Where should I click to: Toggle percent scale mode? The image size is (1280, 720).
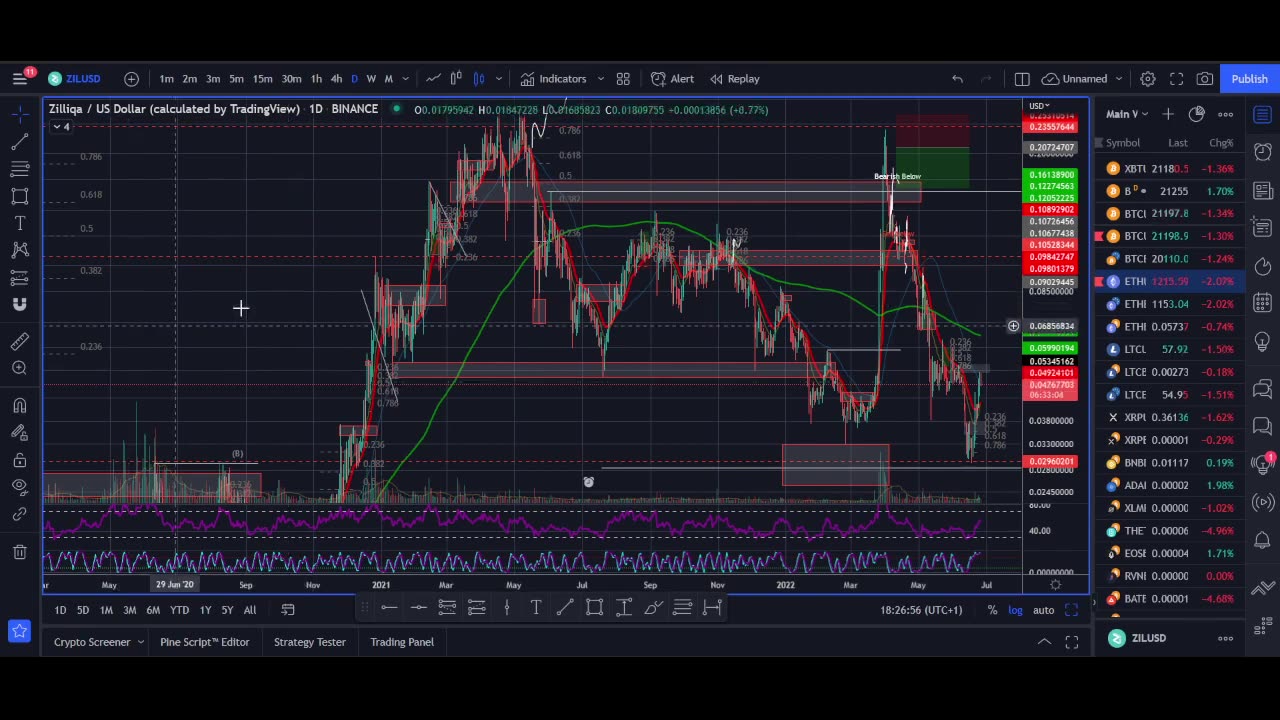click(x=992, y=610)
